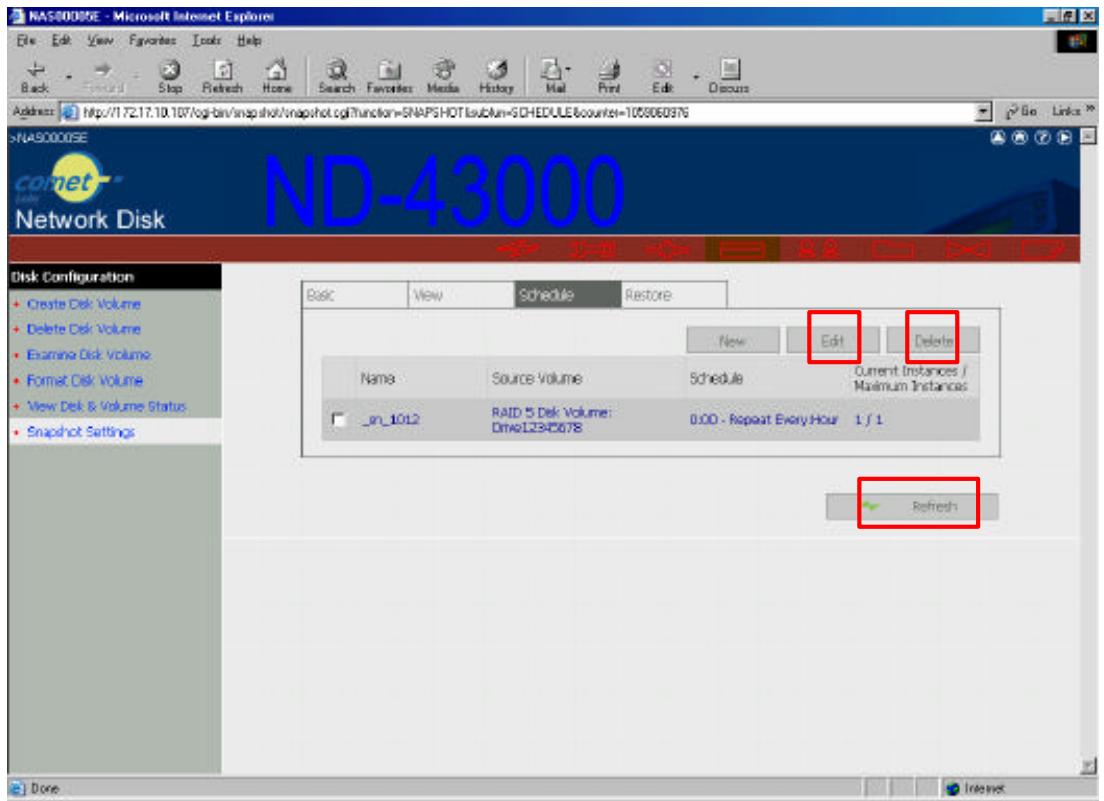Viewport: 1104px width, 801px height.
Task: Click the 'Repeat Every Hour' schedule cell
Action: (763, 420)
